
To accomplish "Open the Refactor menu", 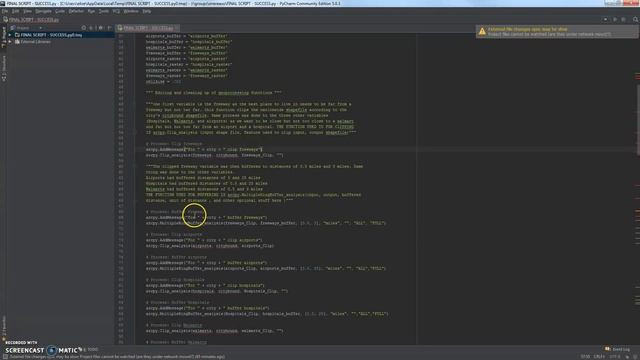I will pos(76,11).
